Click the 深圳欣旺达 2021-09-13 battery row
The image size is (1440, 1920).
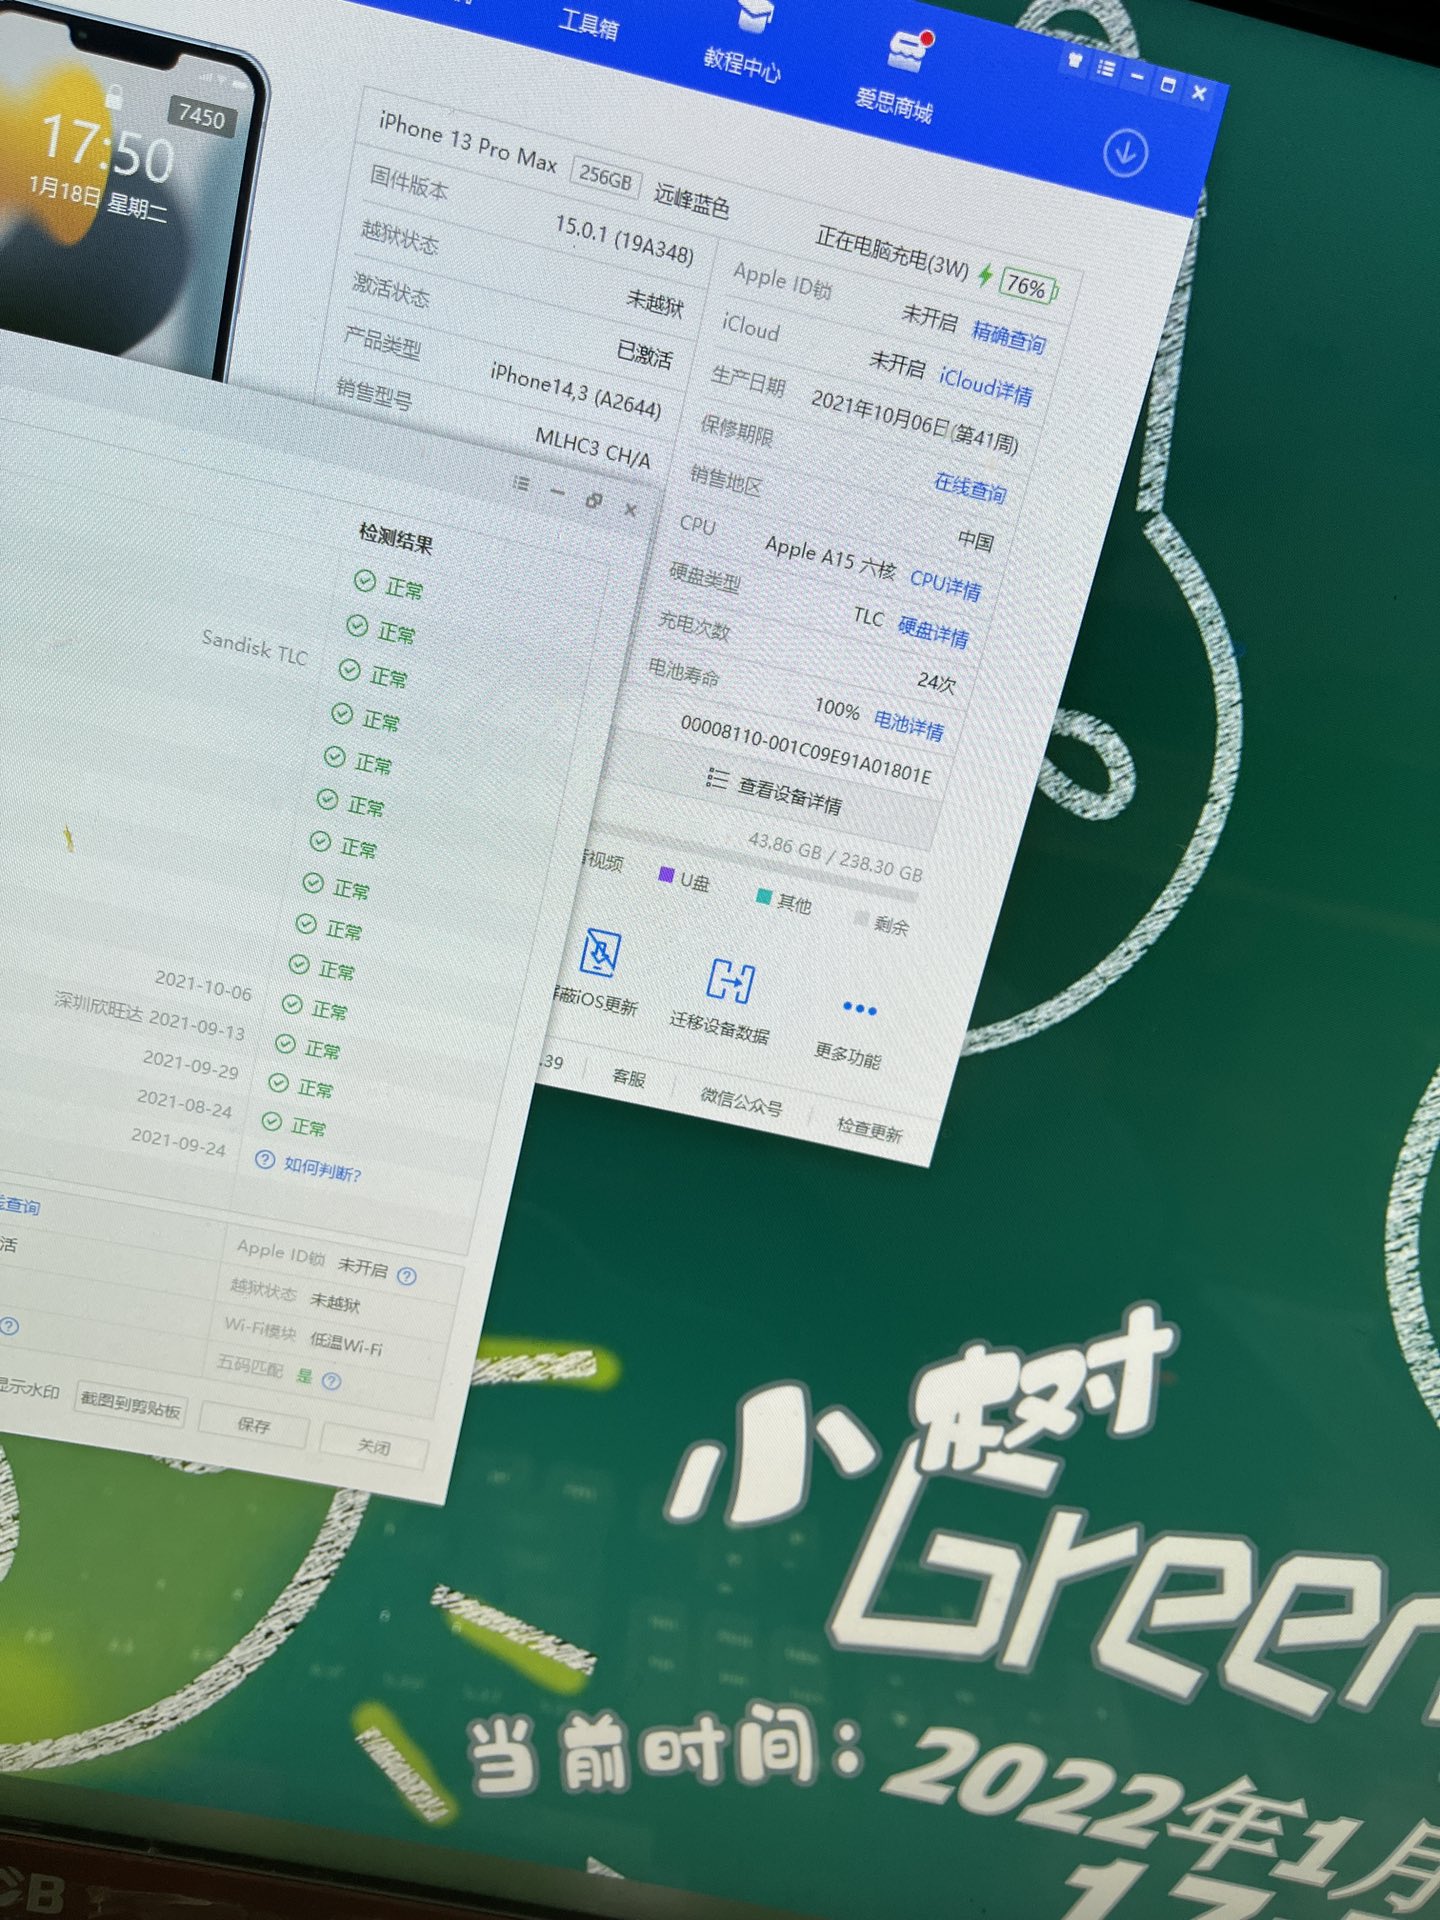(150, 1017)
